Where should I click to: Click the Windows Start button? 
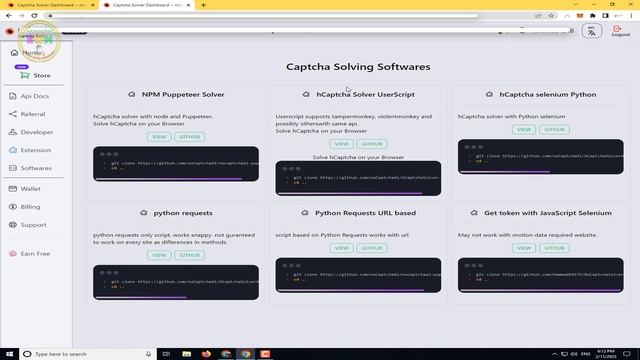pyautogui.click(x=9, y=354)
